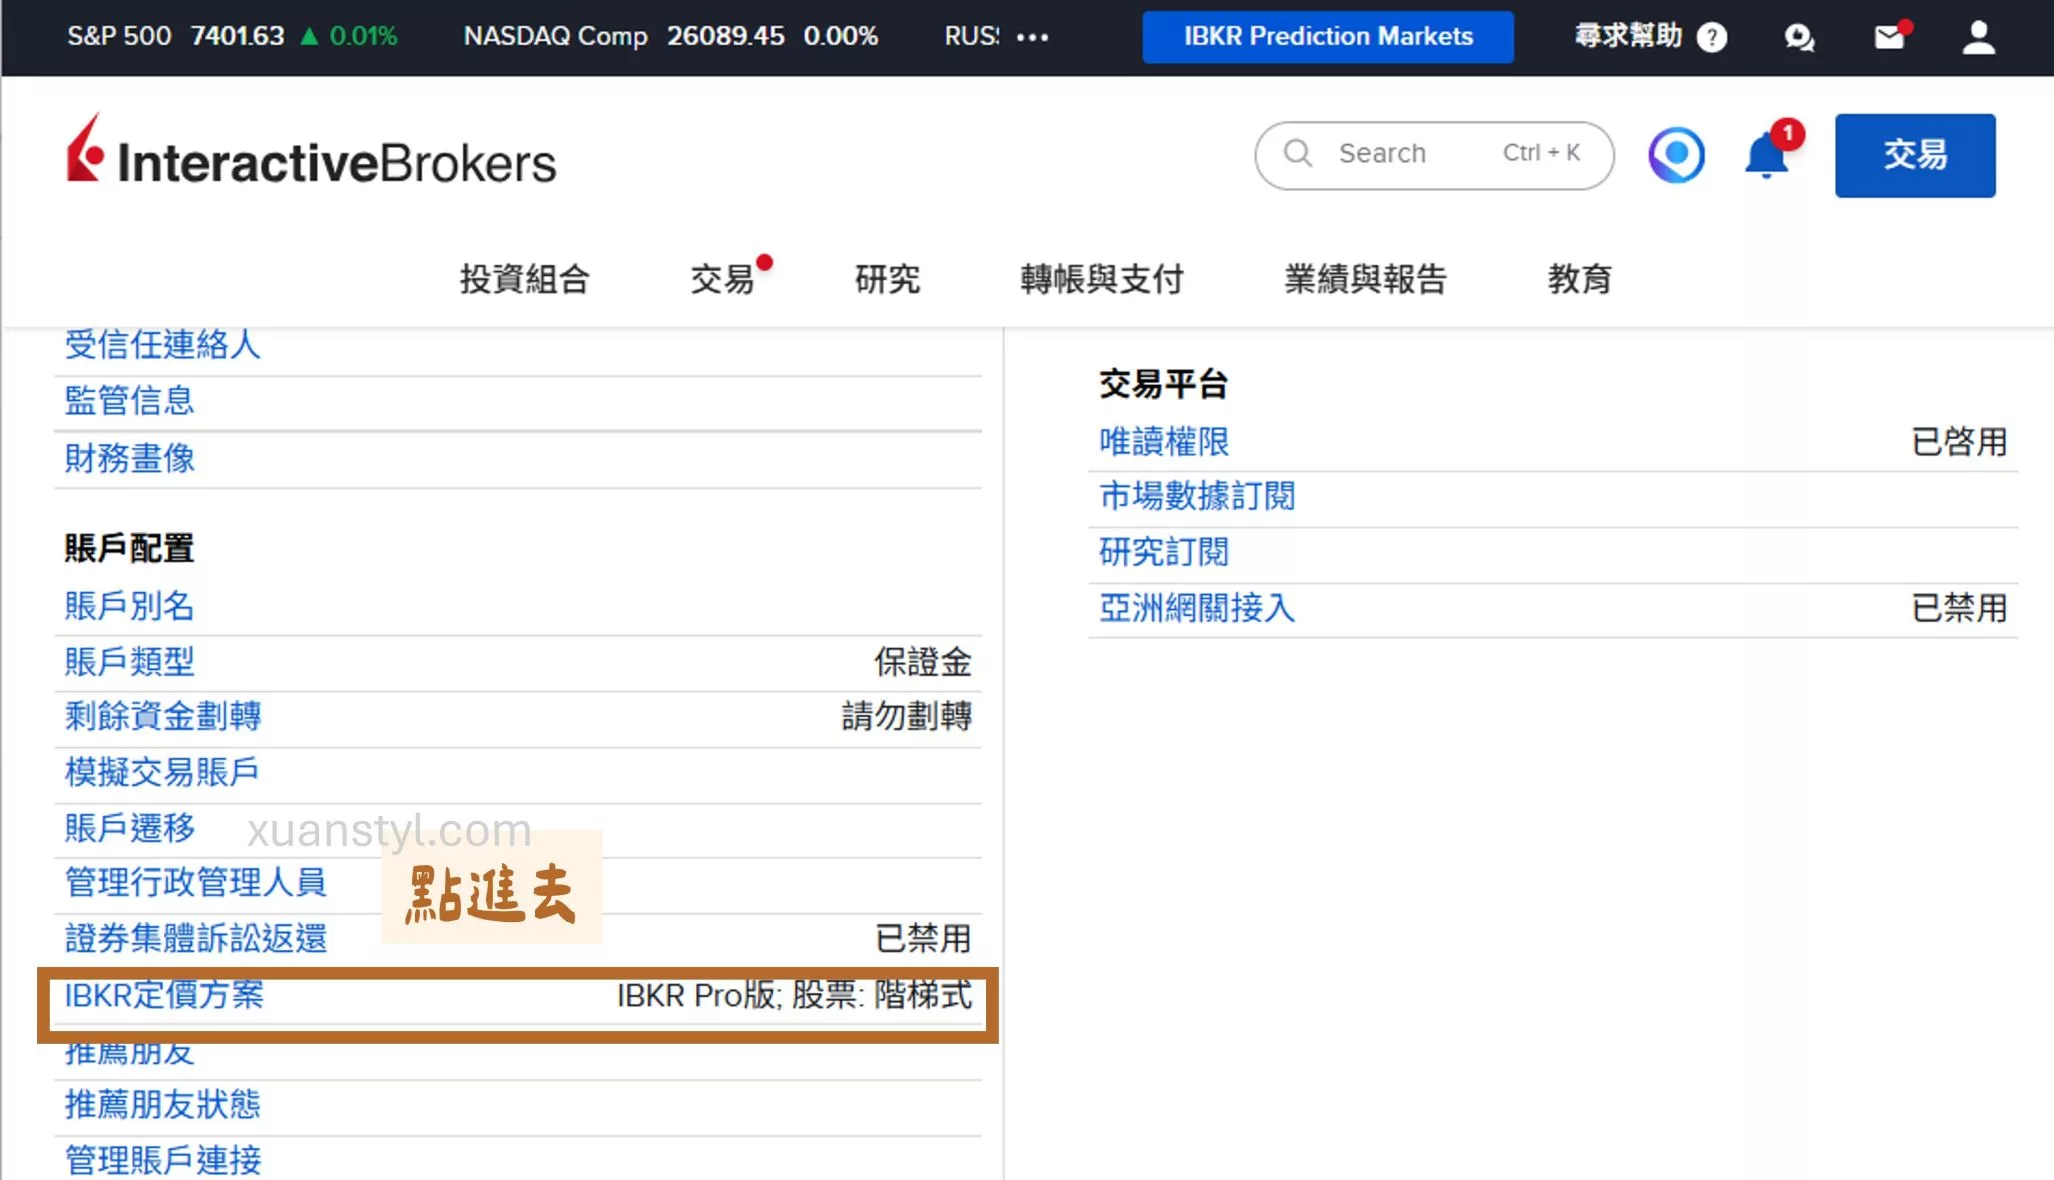Open the 受信任連絡人 link
Screen dimensions: 2054x1180
(x=163, y=345)
